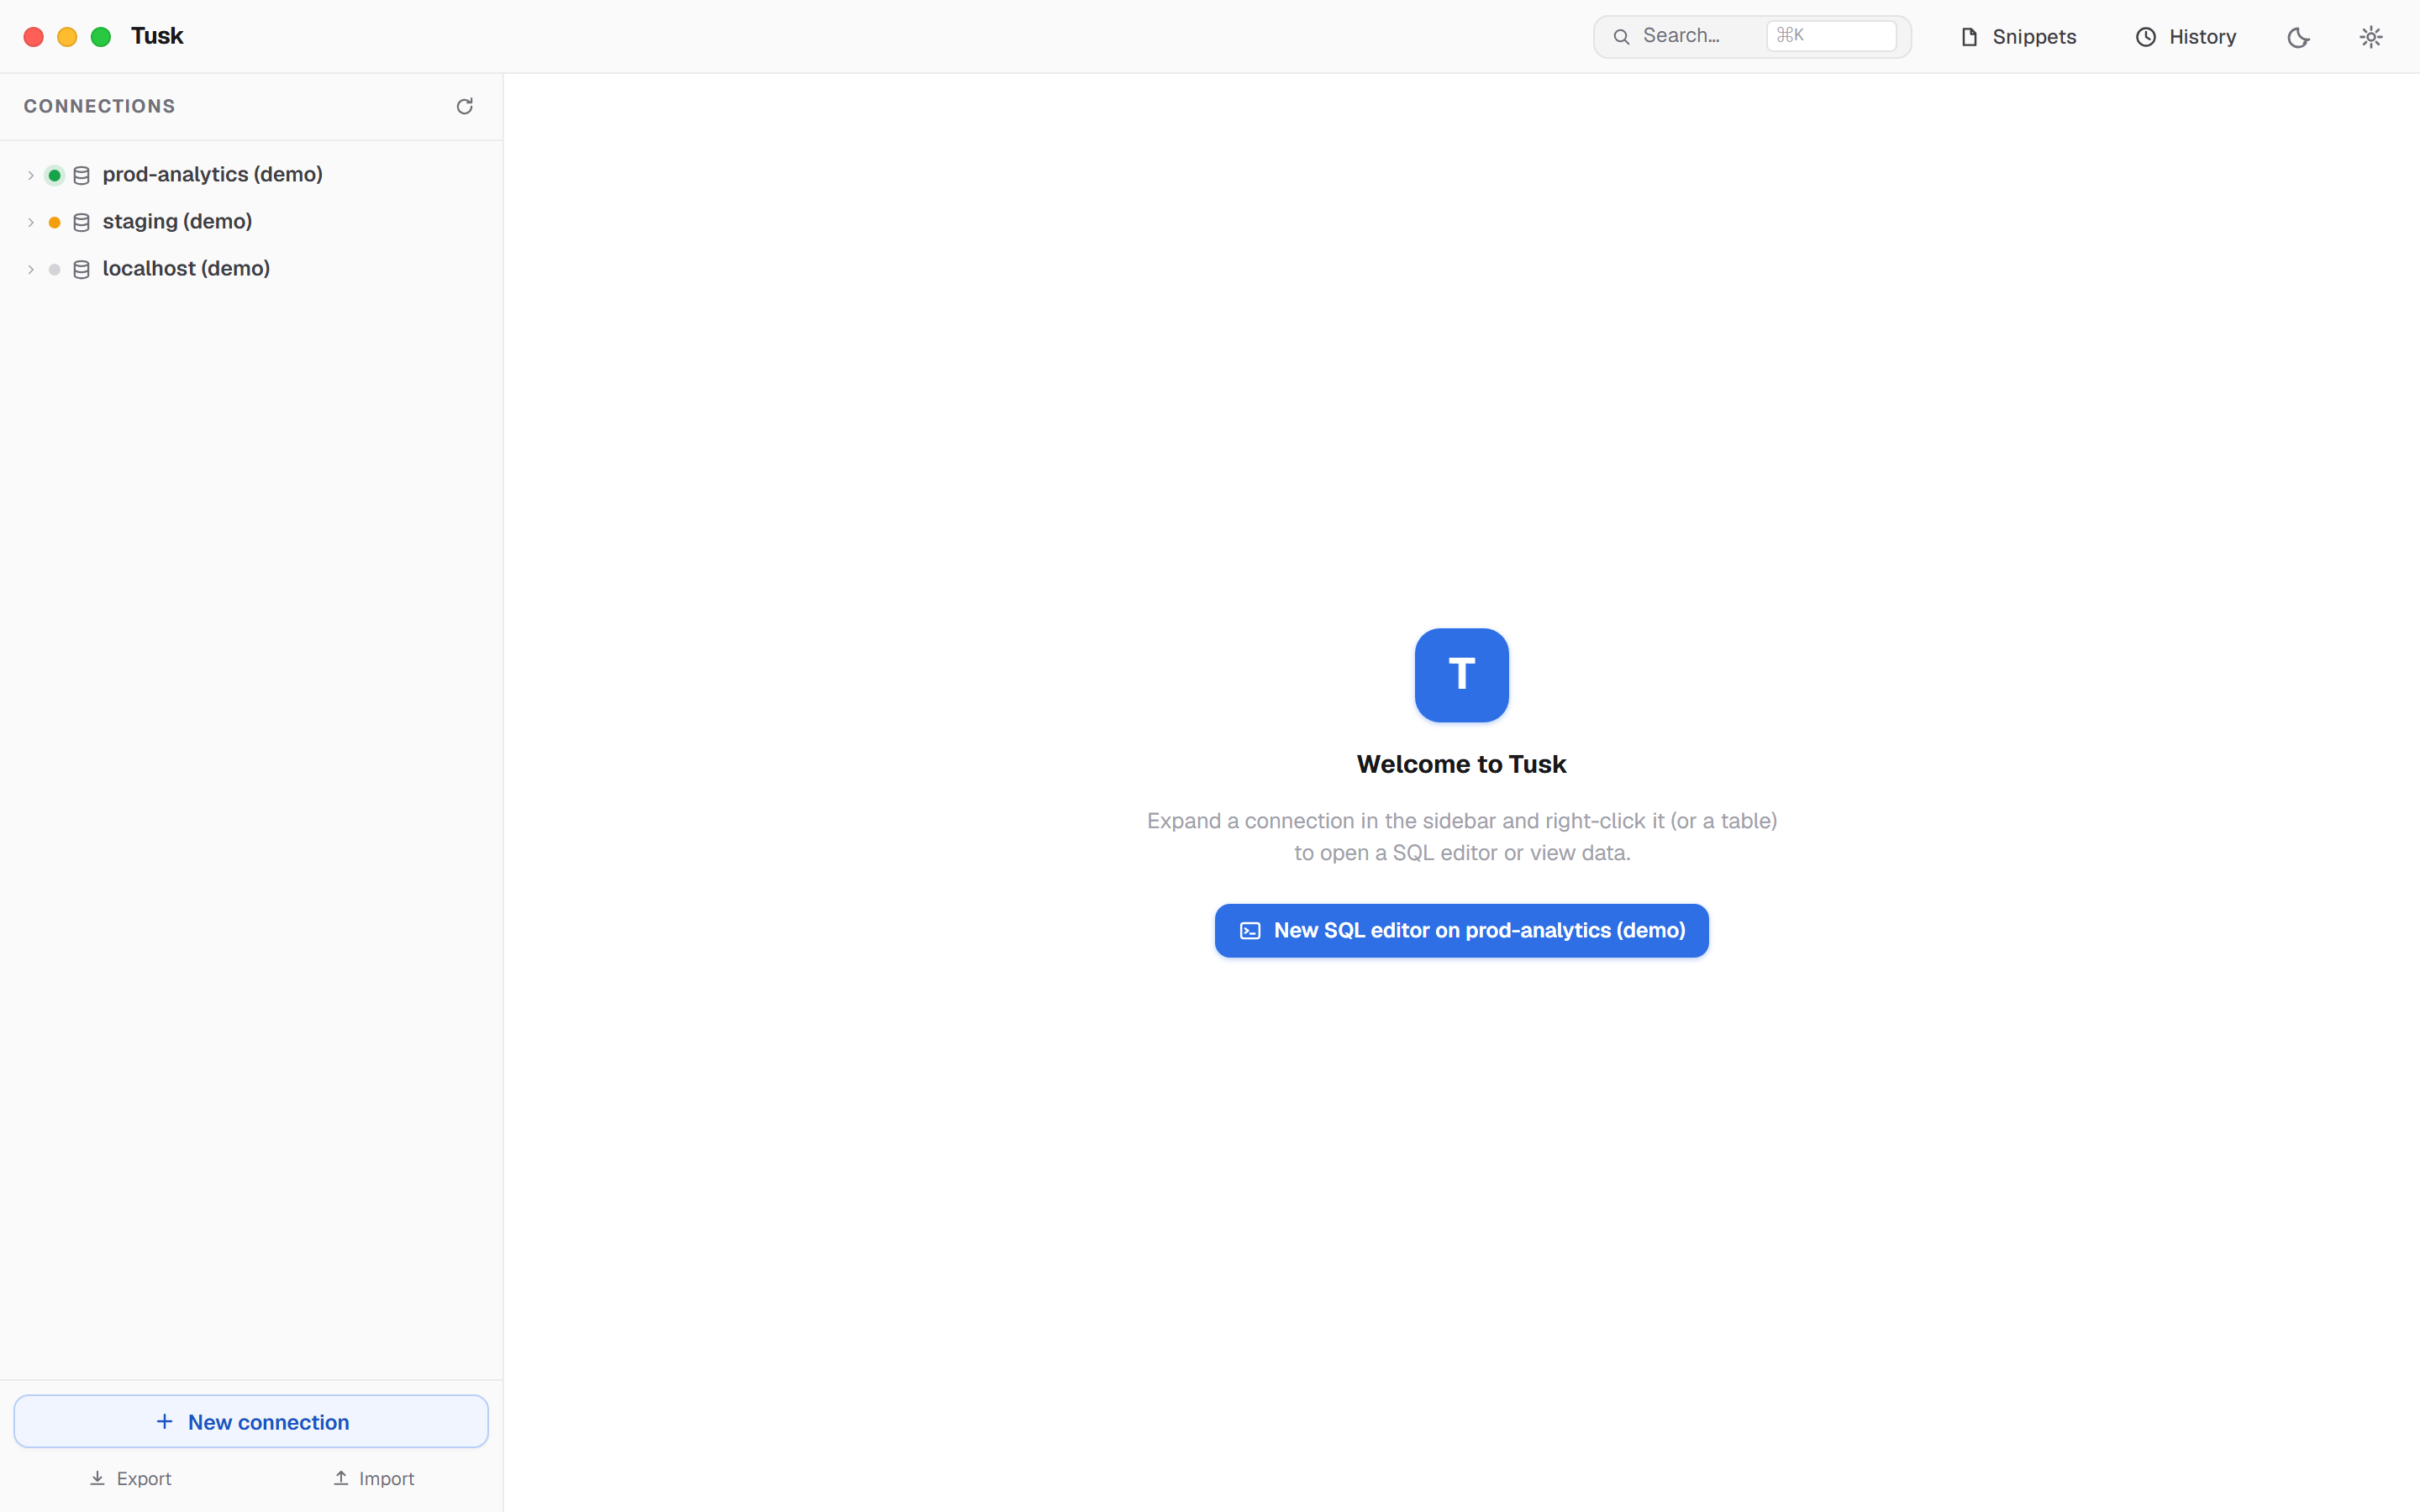Click the ⌘K shortcut badge in search
Image resolution: width=2420 pixels, height=1512 pixels.
tap(1831, 36)
